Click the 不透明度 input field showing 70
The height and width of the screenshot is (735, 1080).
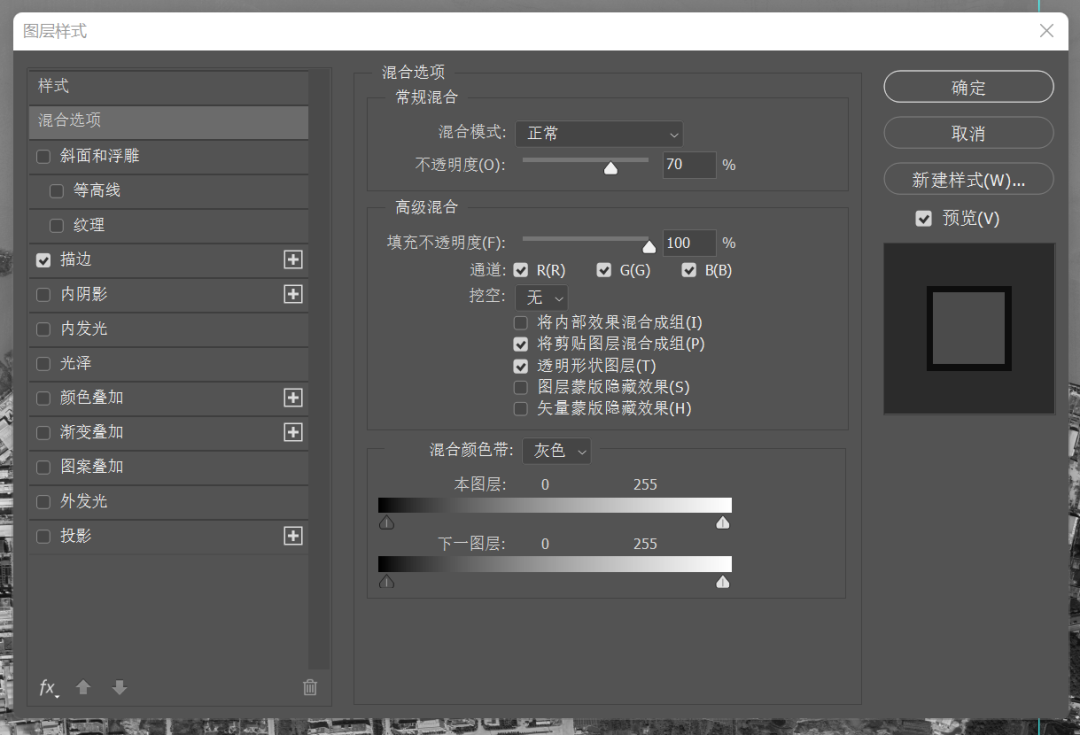(689, 165)
